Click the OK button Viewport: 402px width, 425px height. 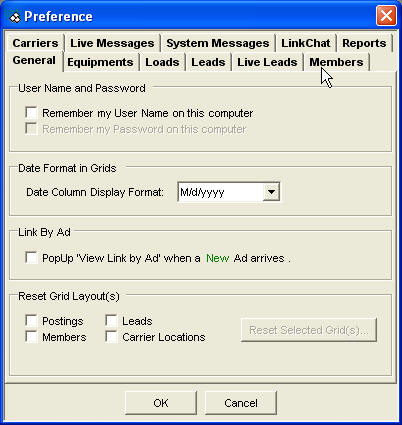(161, 403)
